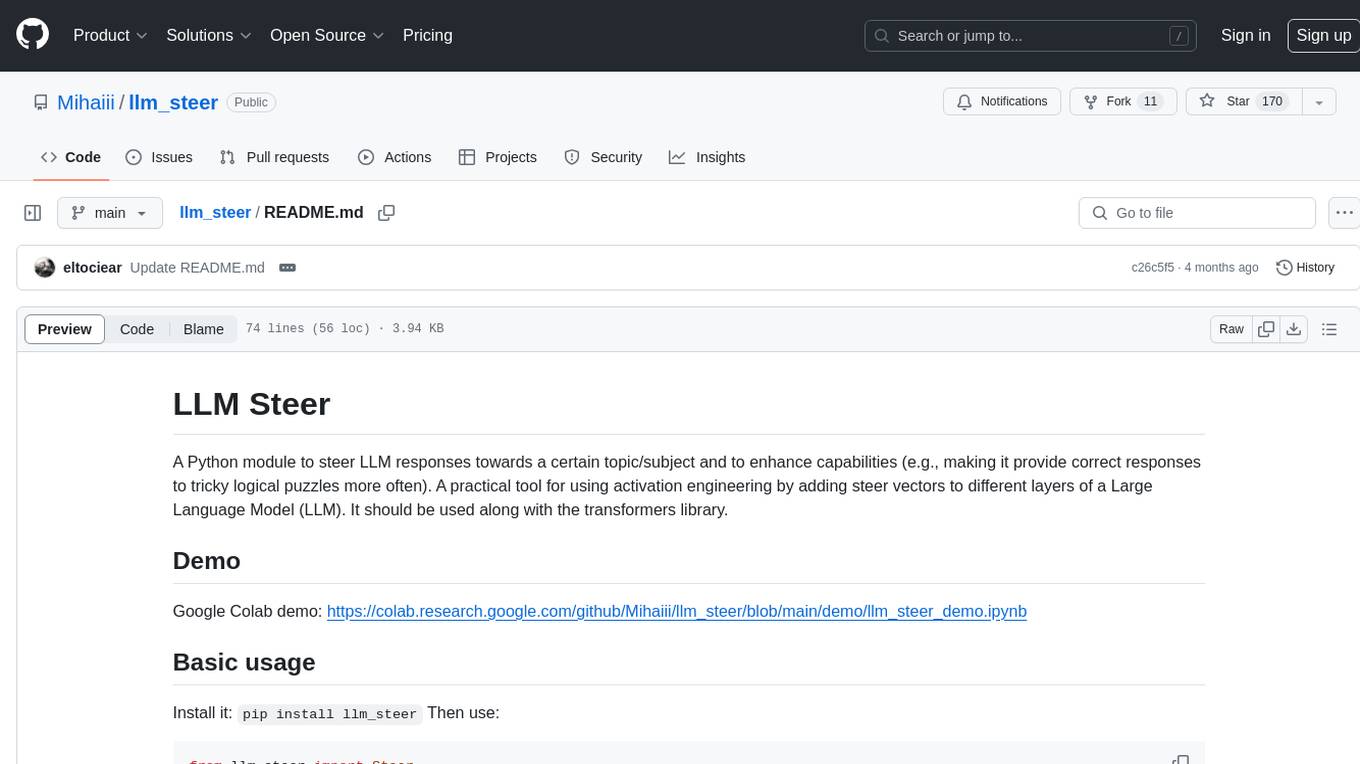Click the Sign up button

[1323, 35]
